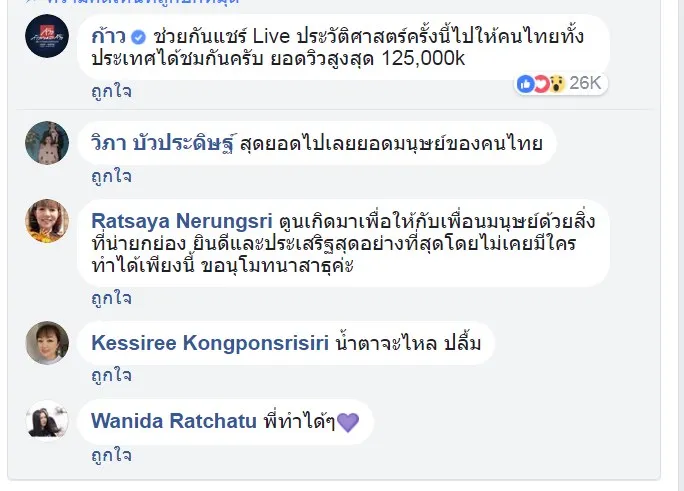
Task: Like Ratsaya Nerungsri's comment
Action: [x=111, y=299]
